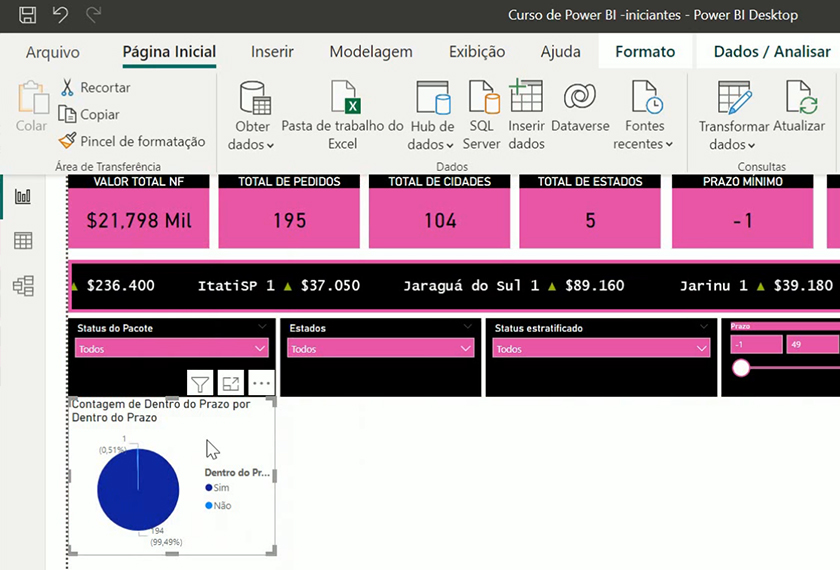The image size is (840, 570).
Task: Open more options ellipsis on visual
Action: tap(261, 383)
